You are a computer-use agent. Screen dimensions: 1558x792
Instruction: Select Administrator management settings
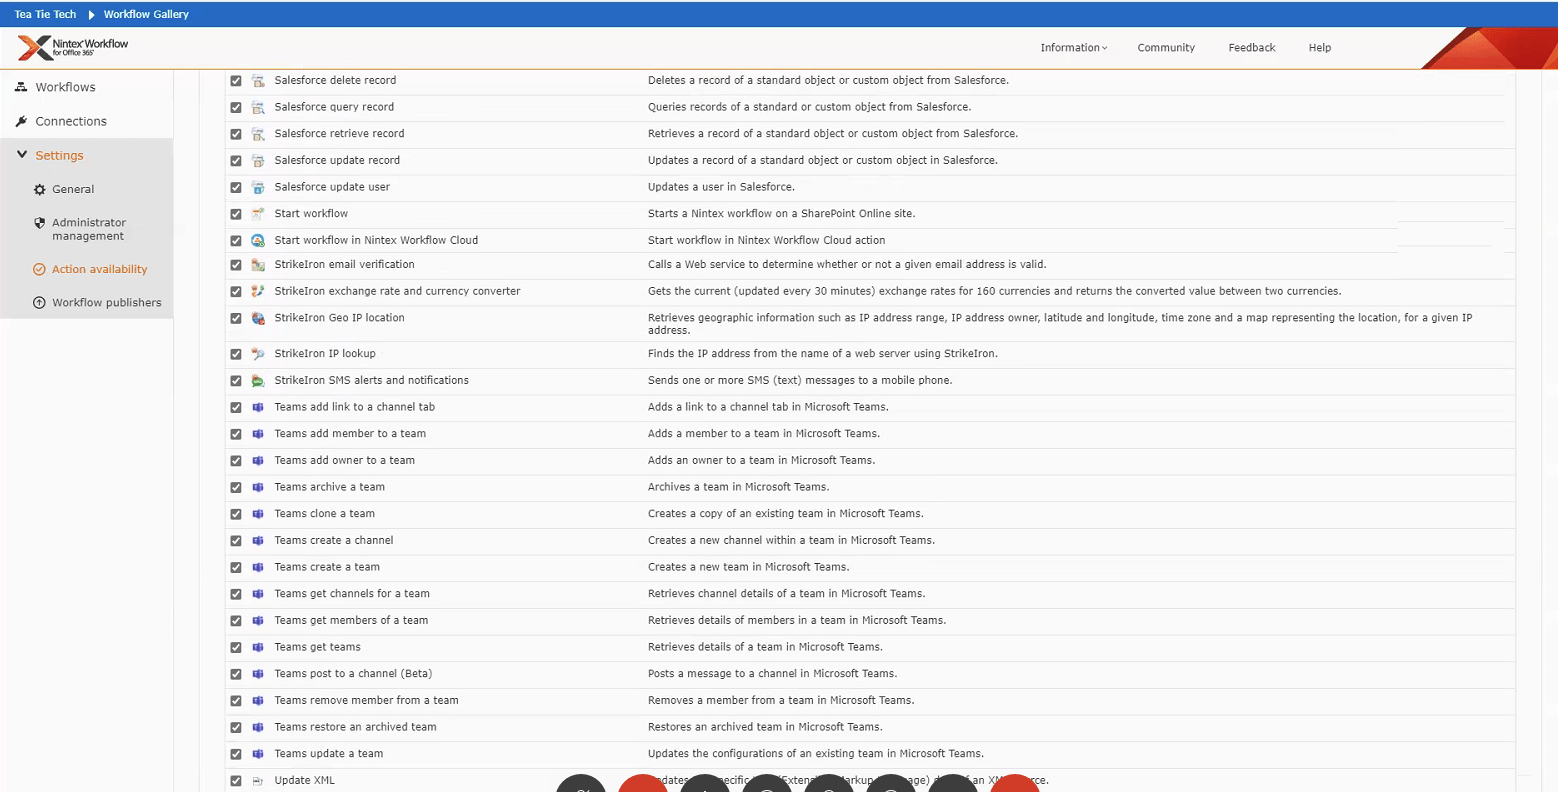(x=89, y=229)
